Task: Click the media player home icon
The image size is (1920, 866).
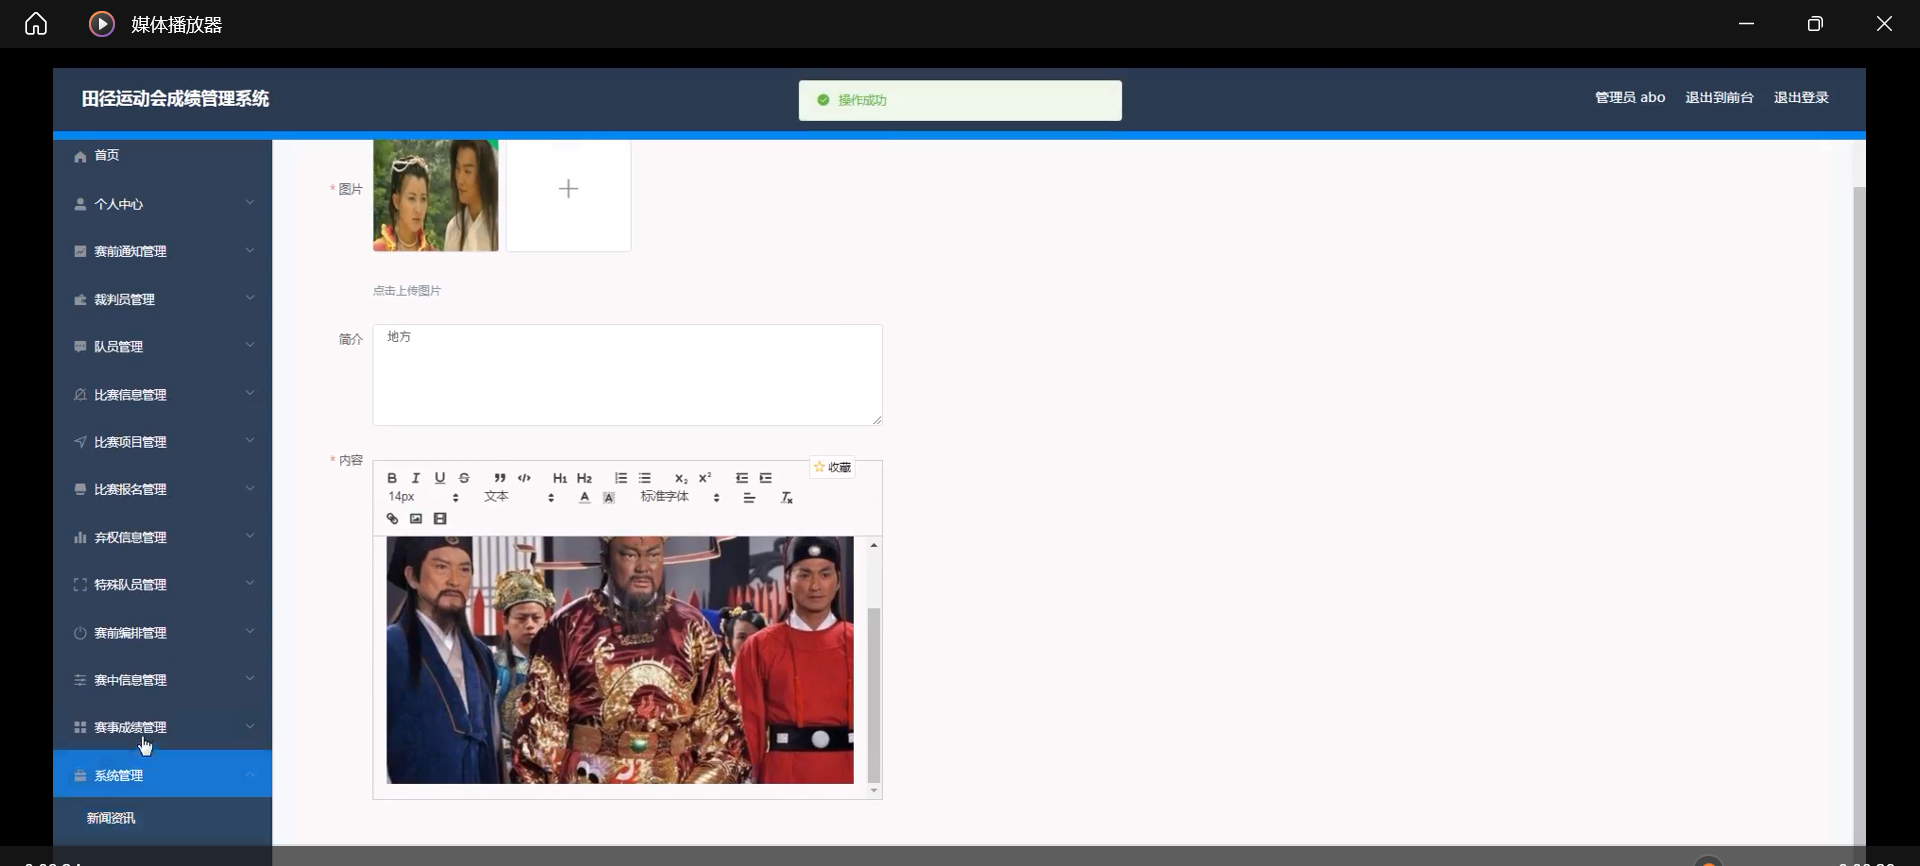Action: tap(36, 23)
